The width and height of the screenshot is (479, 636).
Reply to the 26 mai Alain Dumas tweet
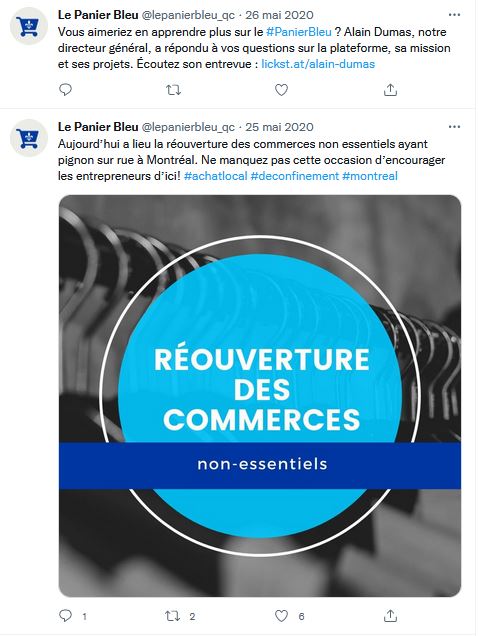(65, 90)
